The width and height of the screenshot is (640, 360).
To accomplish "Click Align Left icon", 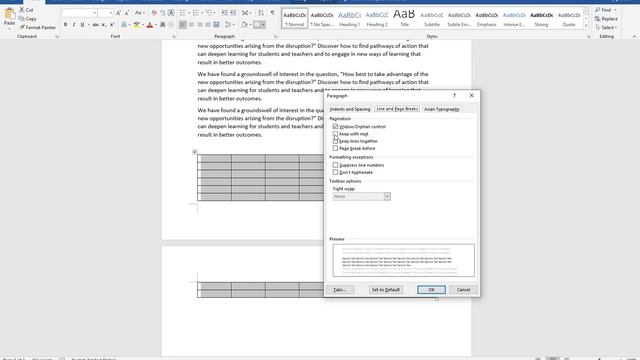I will [x=183, y=25].
